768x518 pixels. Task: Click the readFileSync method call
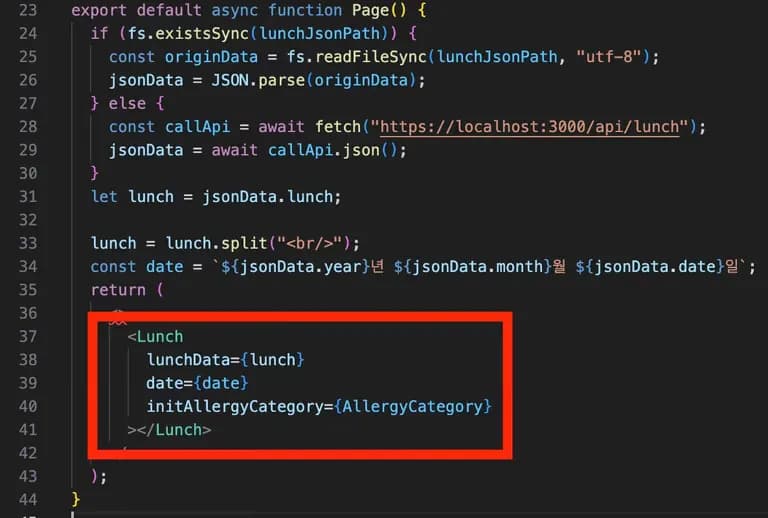click(371, 57)
